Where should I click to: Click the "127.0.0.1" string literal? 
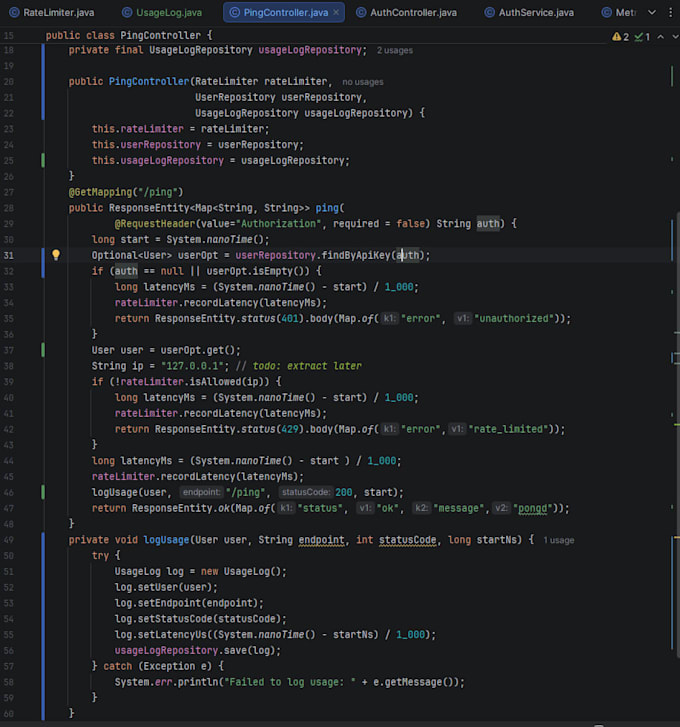[x=192, y=366]
